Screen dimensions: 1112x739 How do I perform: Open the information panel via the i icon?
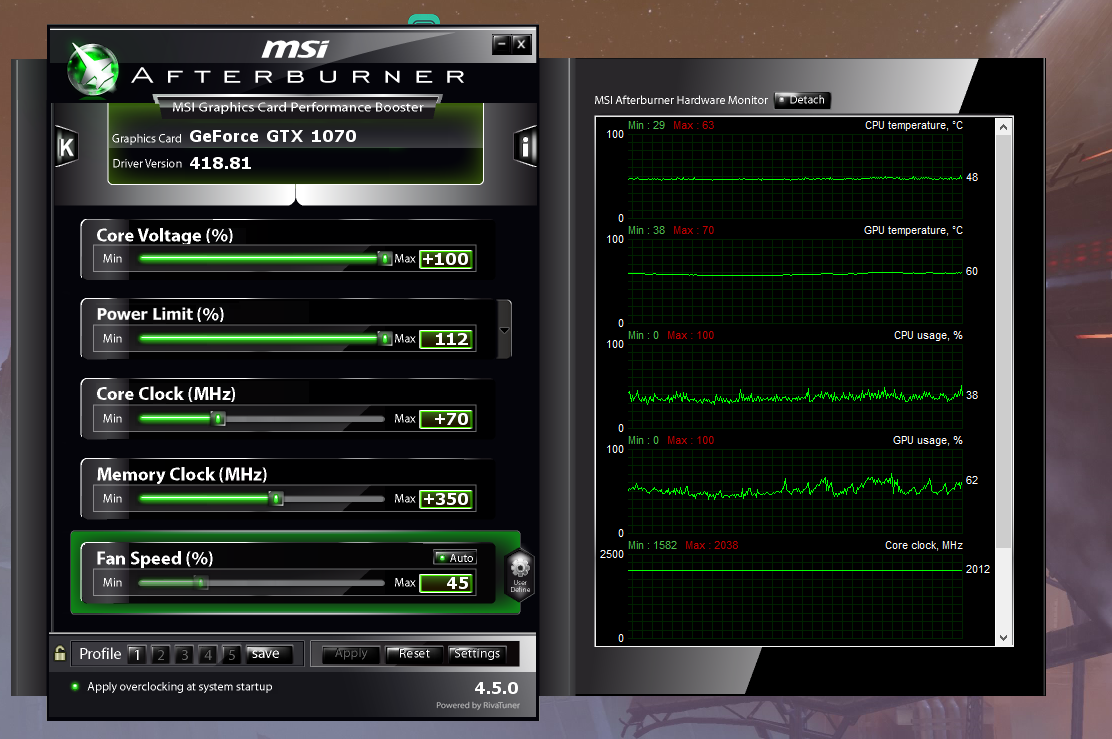click(525, 147)
